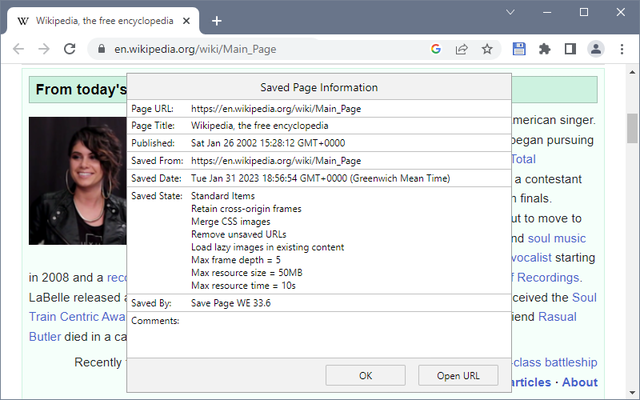
Task: Click 'Merge CSS images' text
Action: click(231, 222)
